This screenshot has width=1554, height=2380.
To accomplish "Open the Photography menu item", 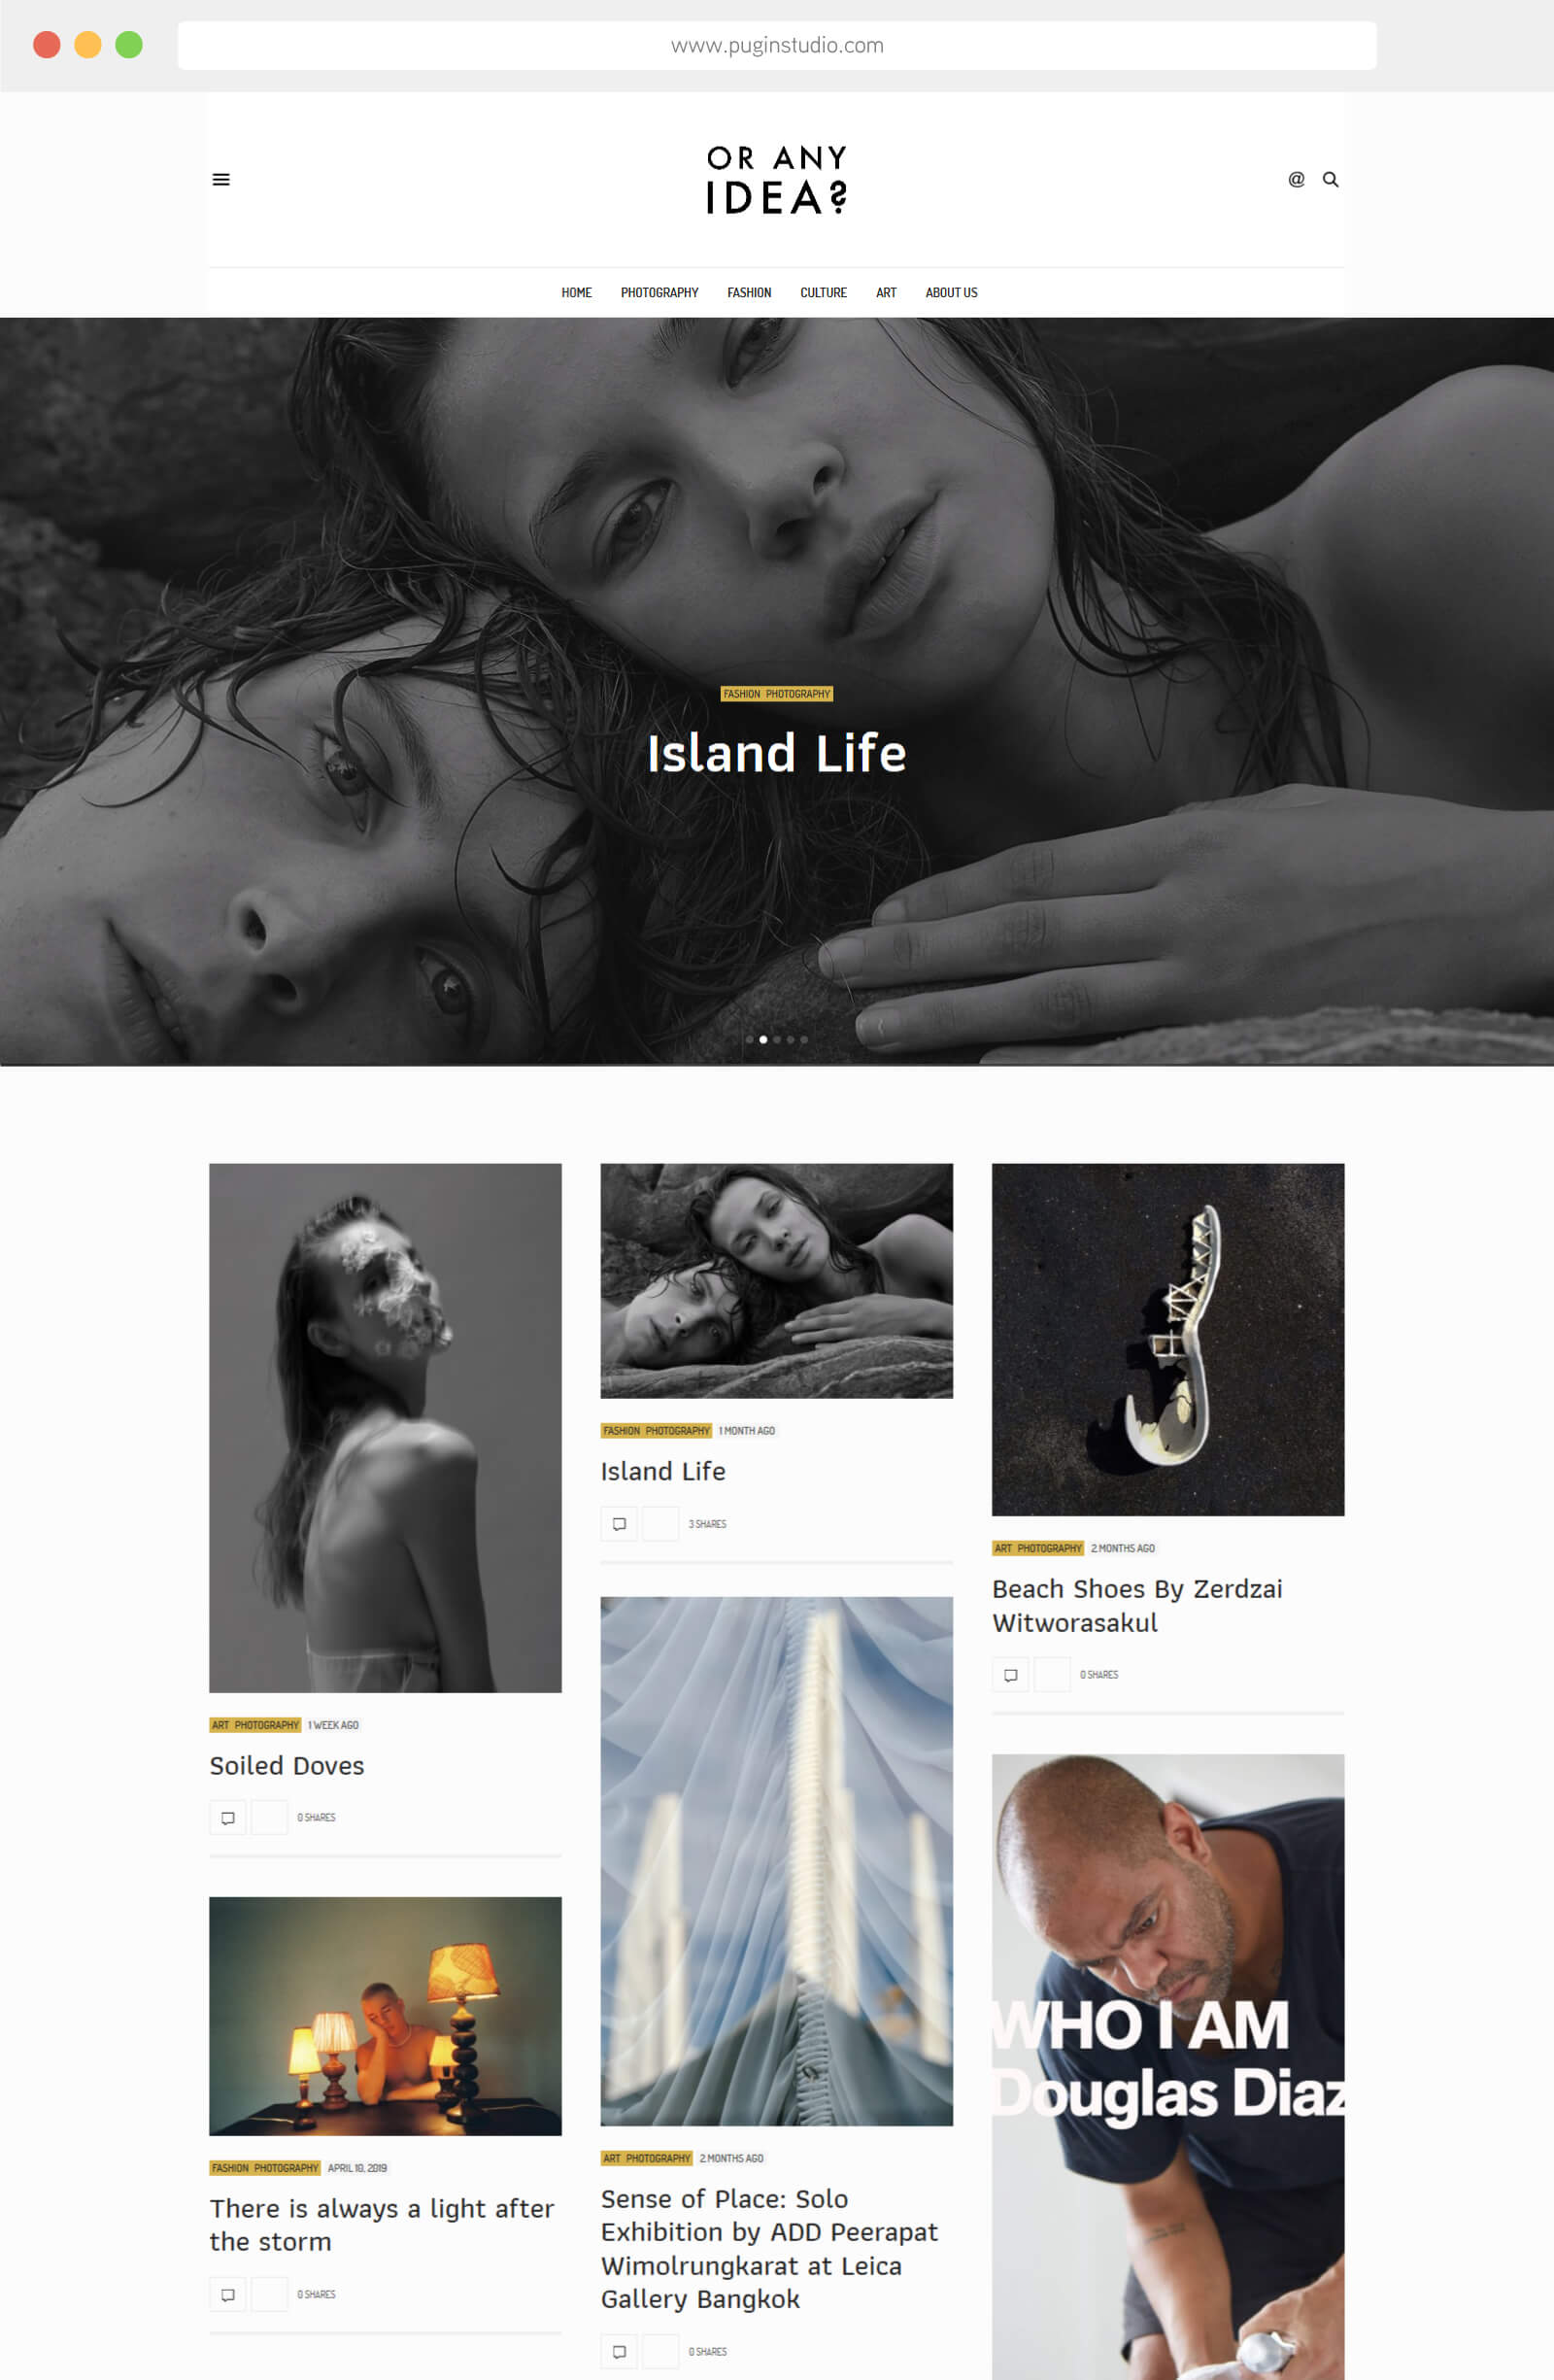I will pyautogui.click(x=659, y=292).
